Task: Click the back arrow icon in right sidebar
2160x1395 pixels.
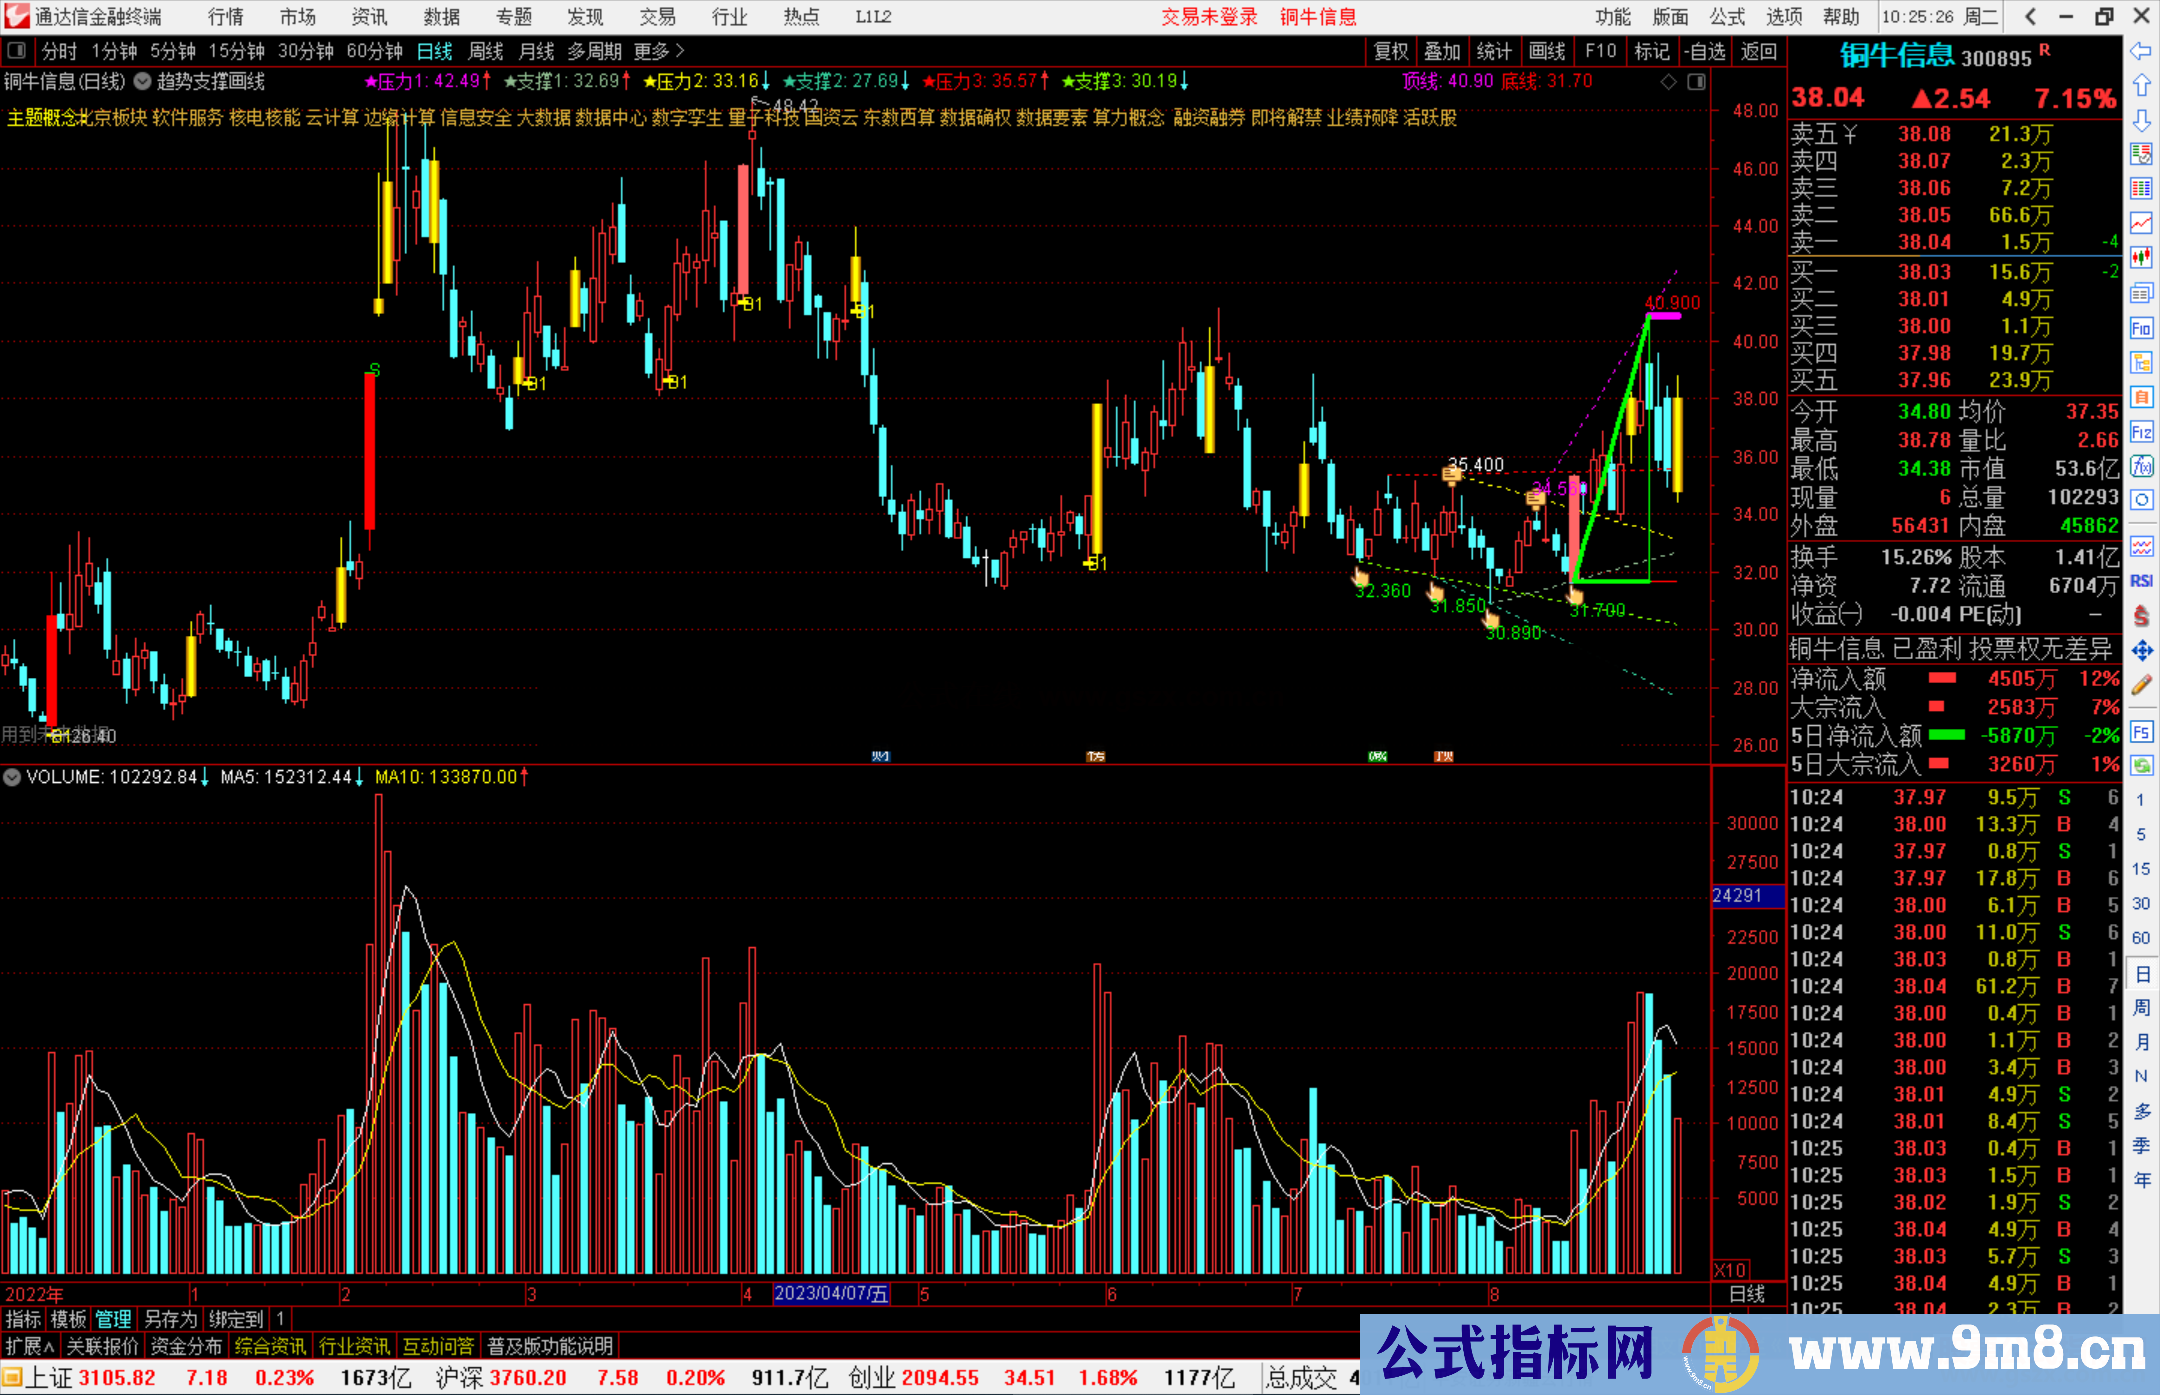Action: point(2141,51)
